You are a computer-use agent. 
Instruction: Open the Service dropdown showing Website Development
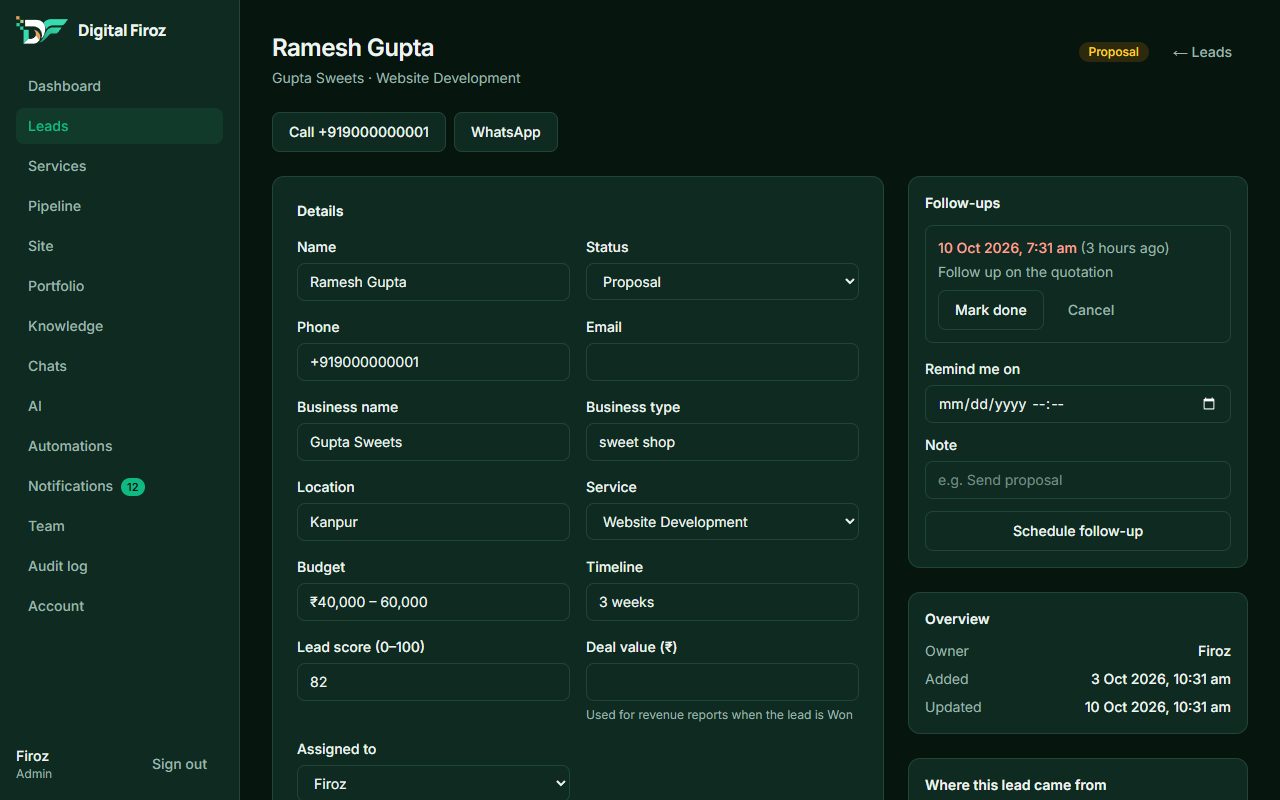[x=722, y=522]
